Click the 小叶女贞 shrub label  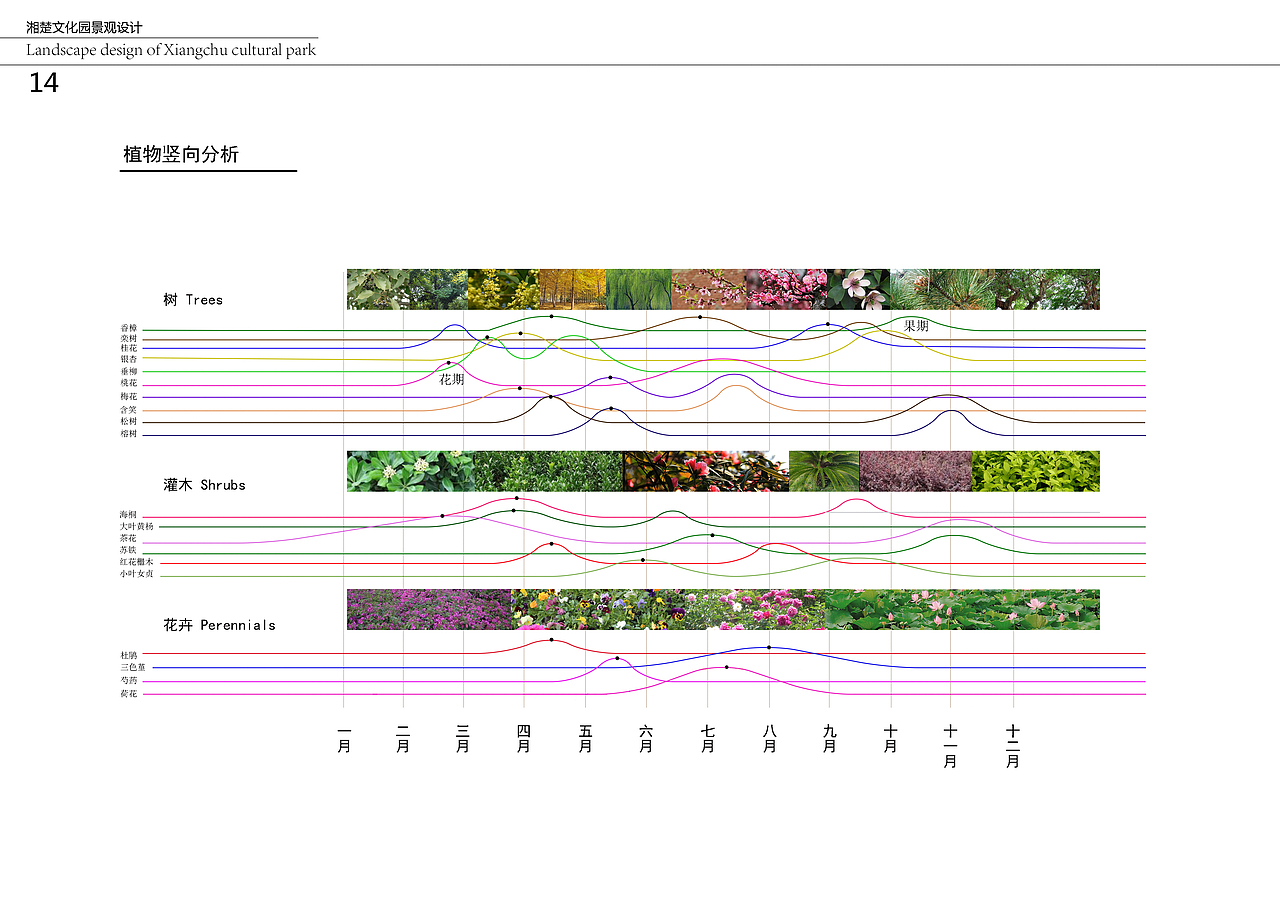(137, 574)
